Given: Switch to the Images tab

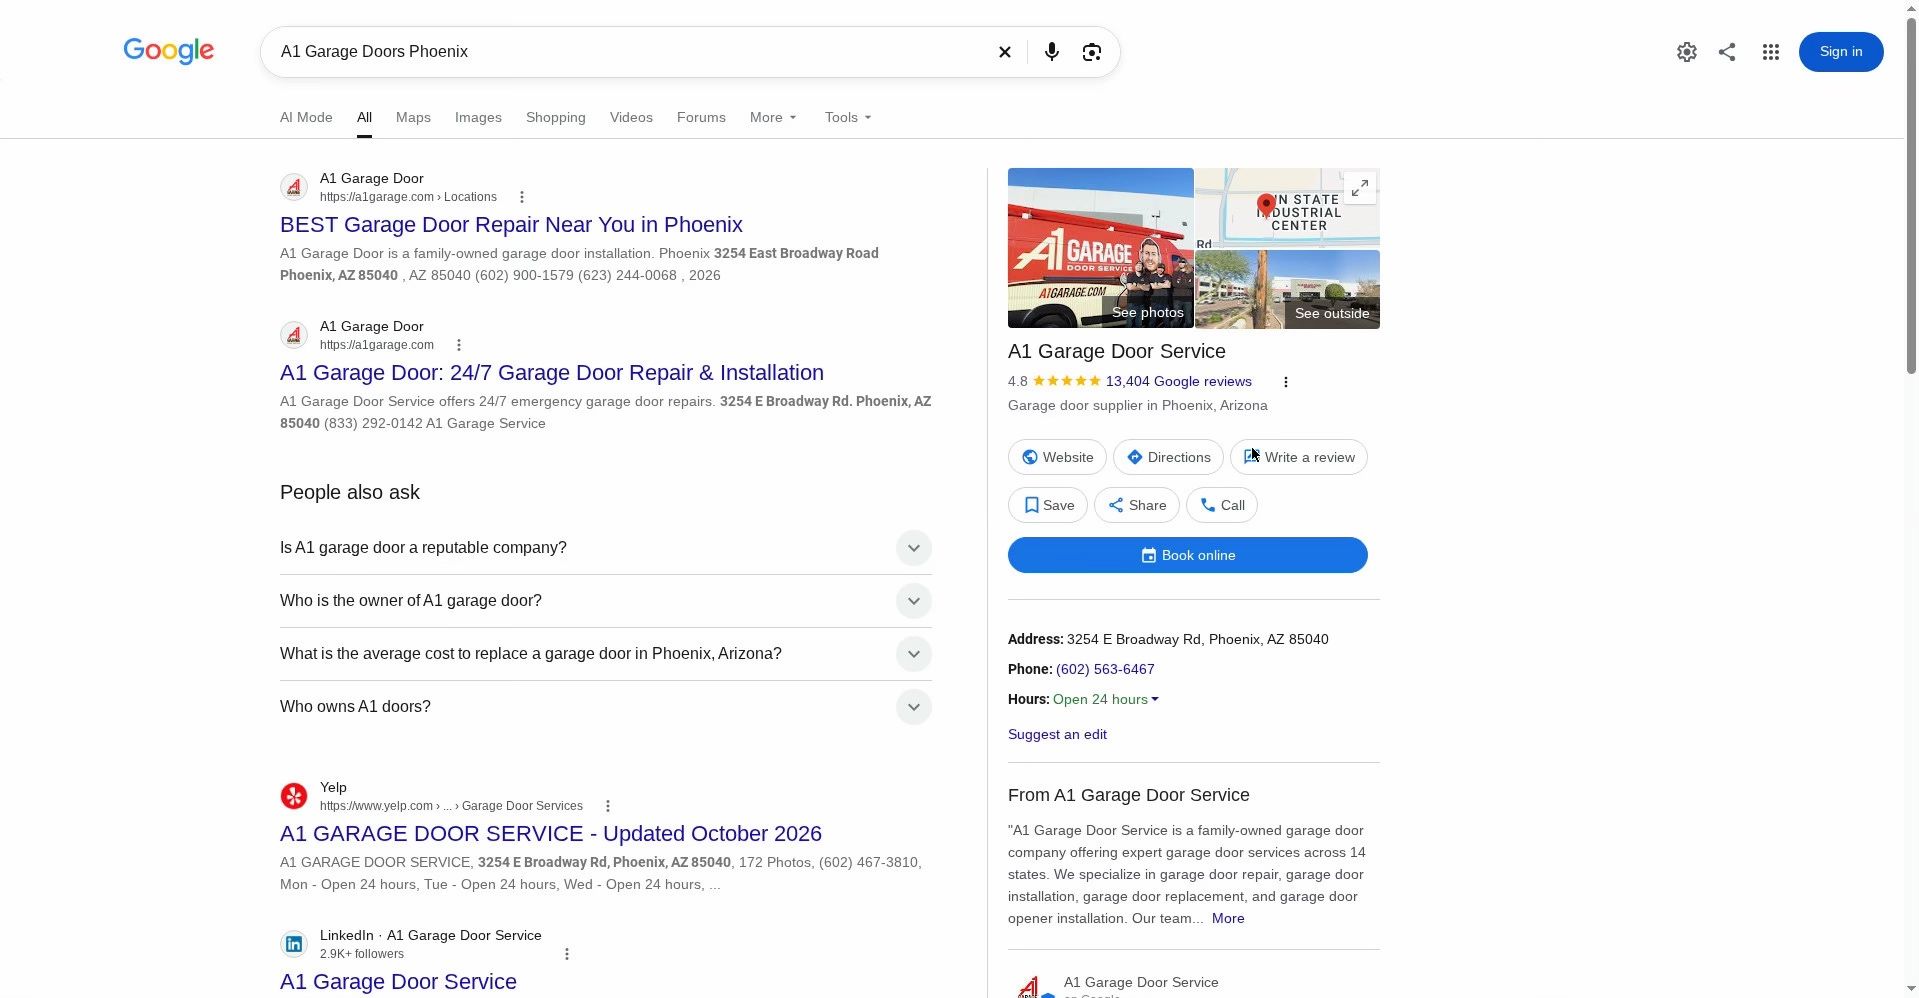Looking at the screenshot, I should (478, 117).
